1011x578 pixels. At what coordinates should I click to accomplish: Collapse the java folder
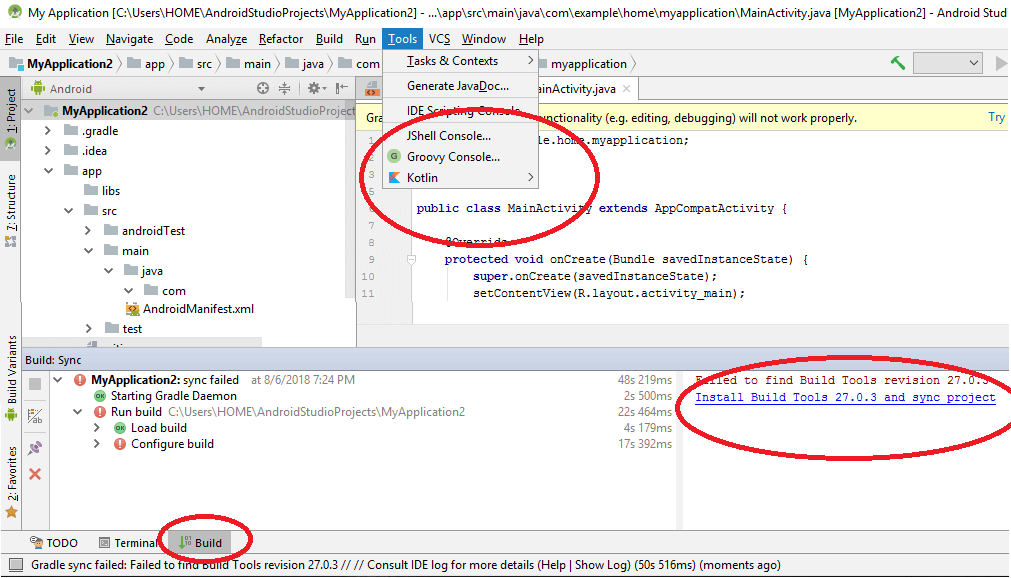[108, 271]
